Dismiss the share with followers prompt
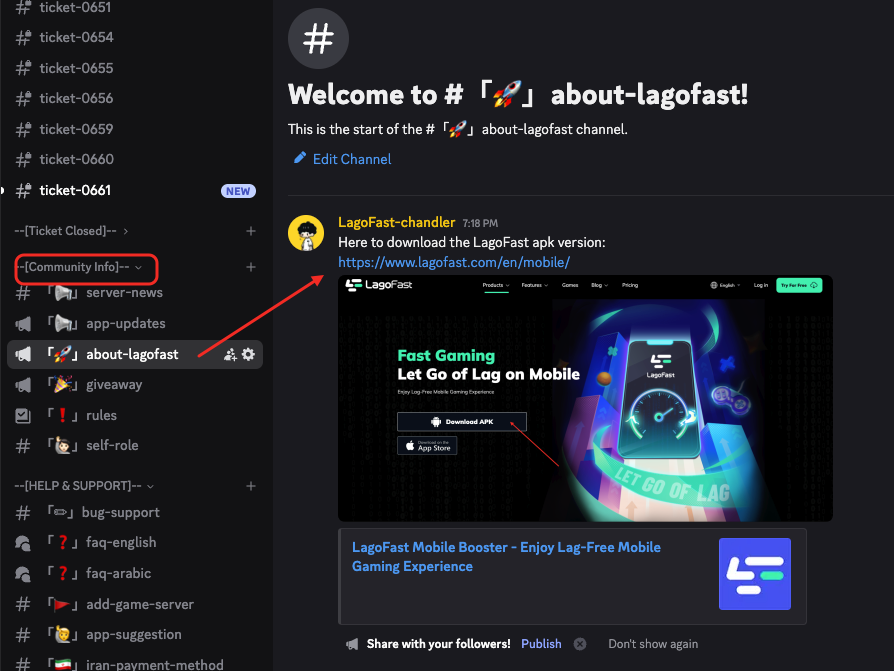The width and height of the screenshot is (894, 671). (x=580, y=644)
